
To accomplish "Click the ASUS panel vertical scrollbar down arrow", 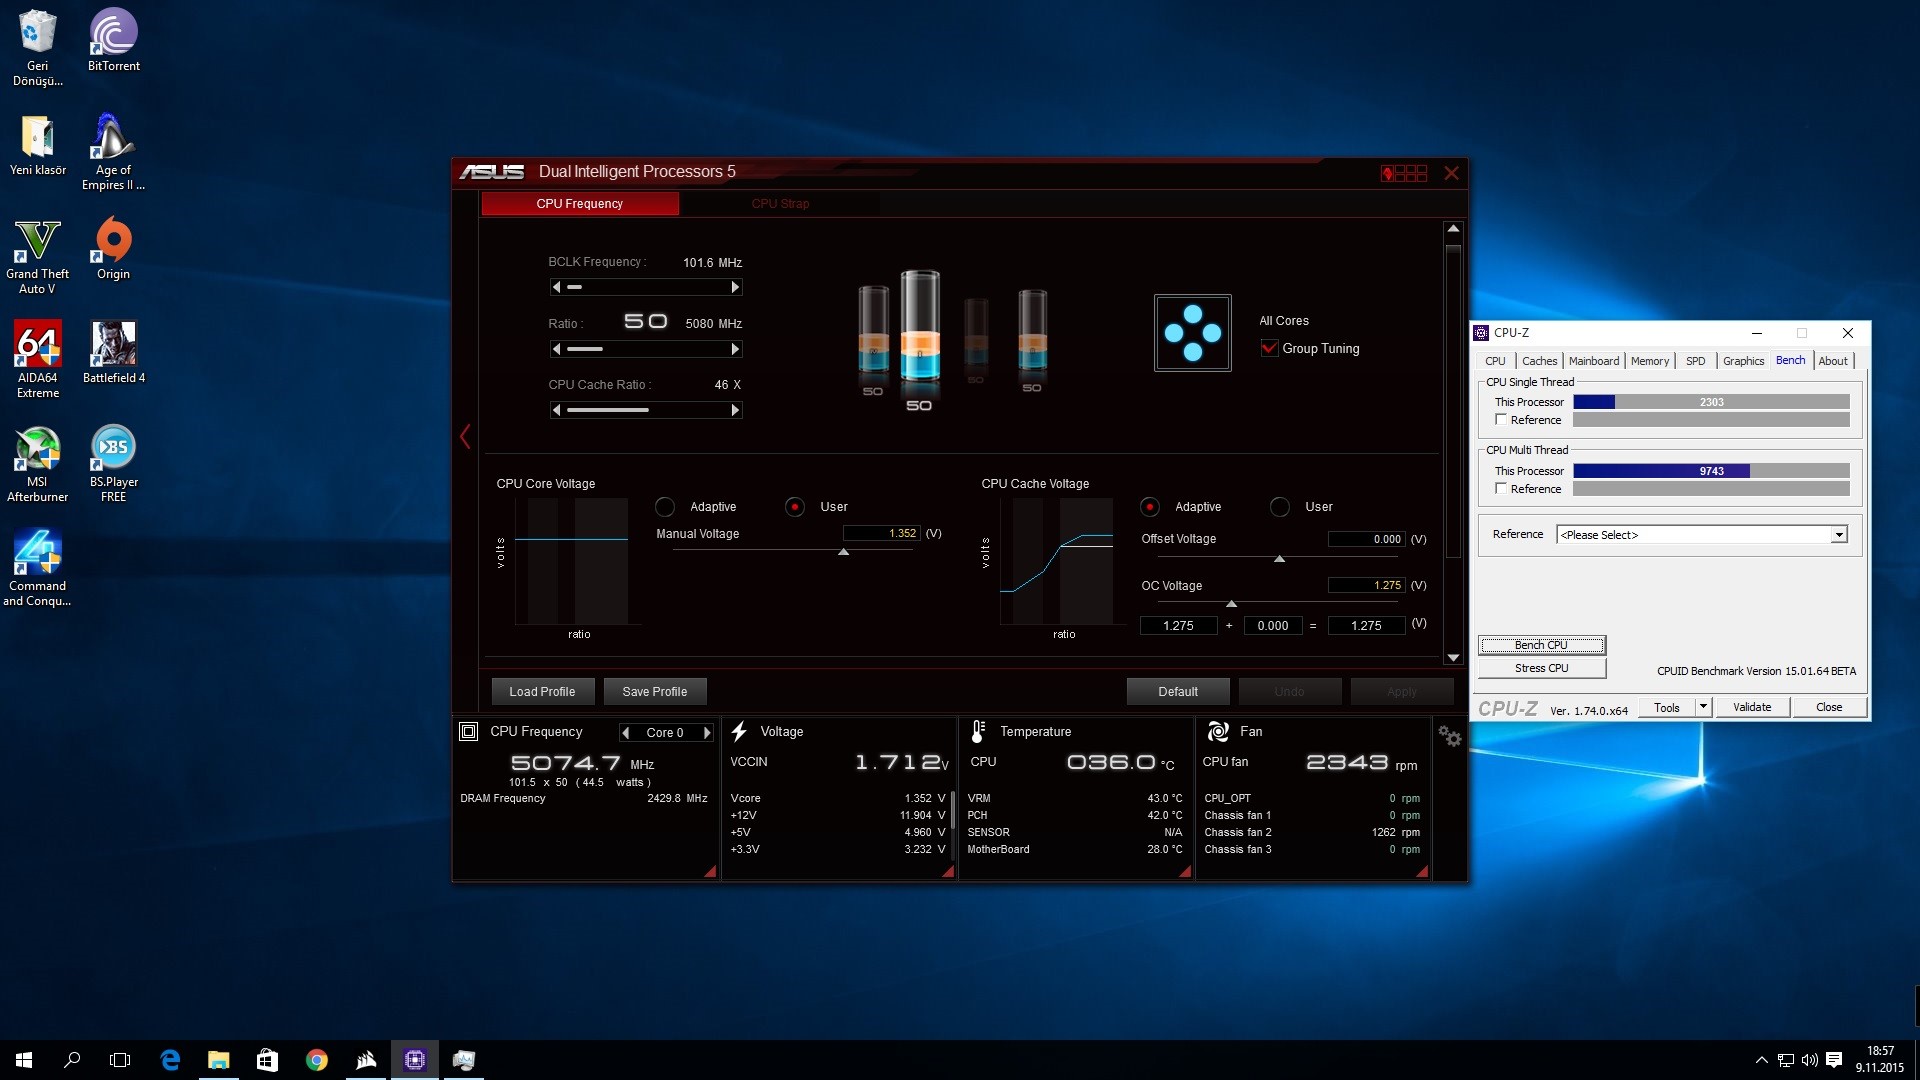I will click(x=1453, y=657).
